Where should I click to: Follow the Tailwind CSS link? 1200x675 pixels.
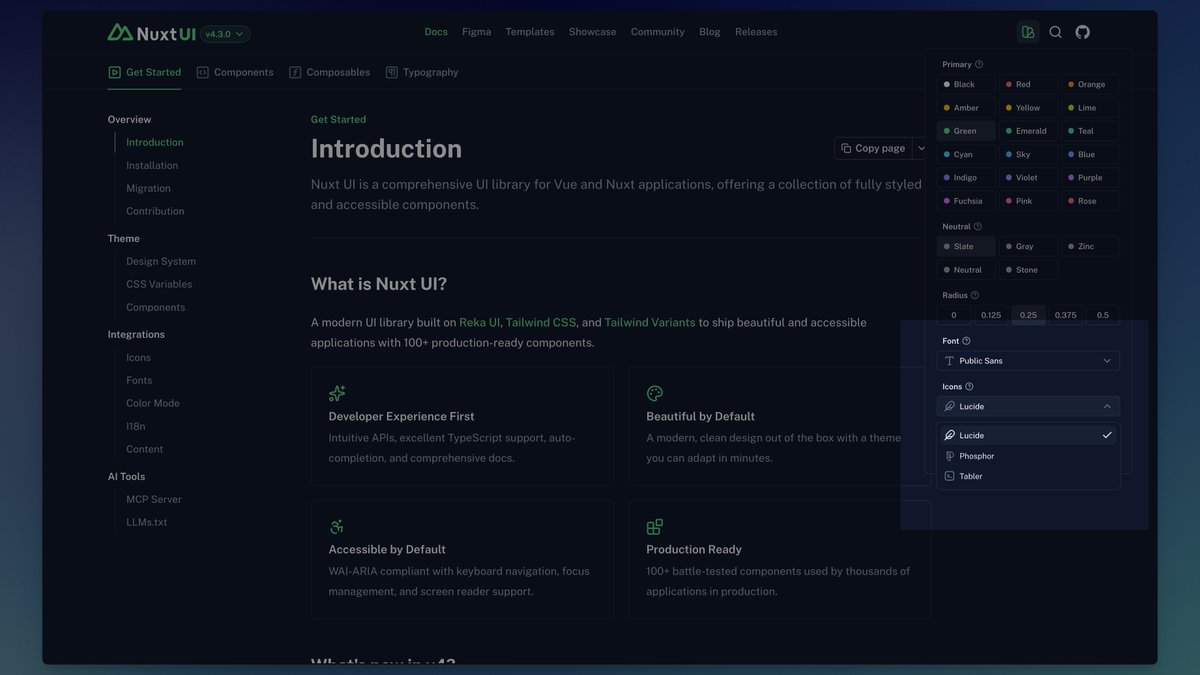pyautogui.click(x=541, y=323)
